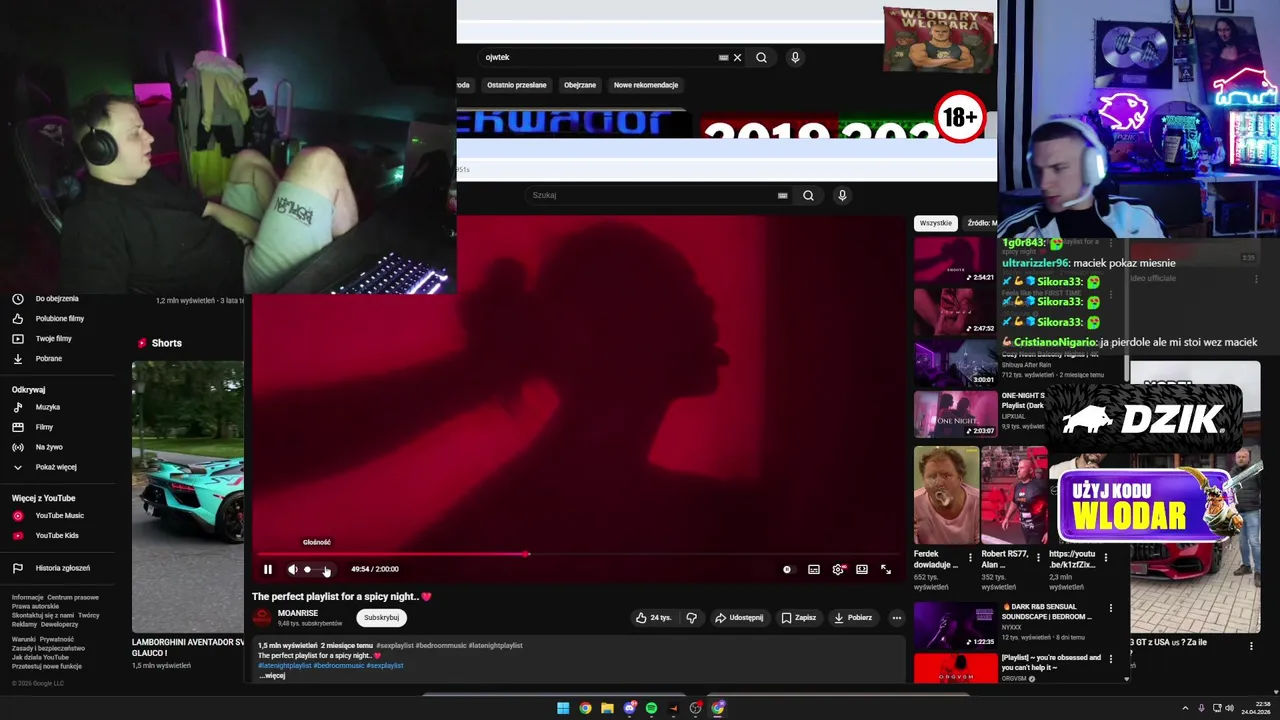The height and width of the screenshot is (720, 1280).
Task: Subscribe to MOANRISE with Subskrybuj
Action: coord(381,618)
